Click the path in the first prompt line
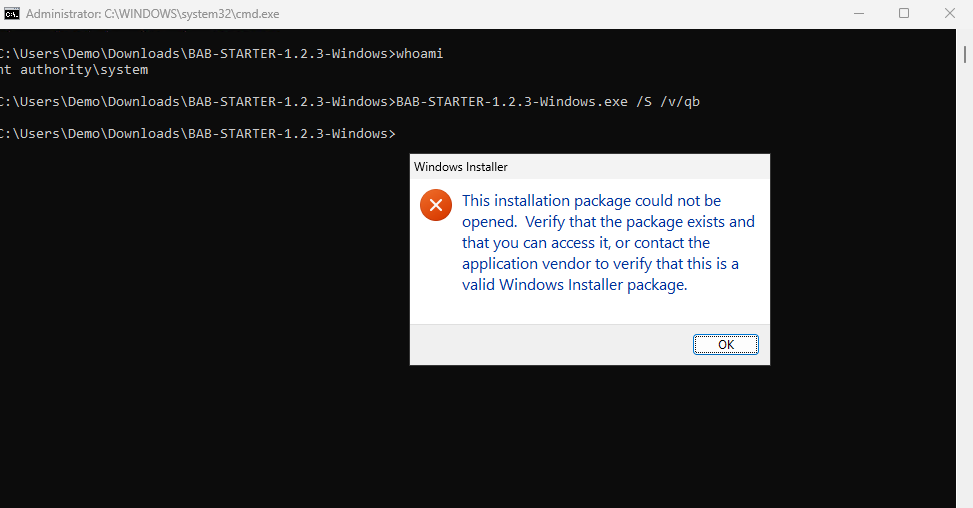The width and height of the screenshot is (973, 508). tap(195, 53)
